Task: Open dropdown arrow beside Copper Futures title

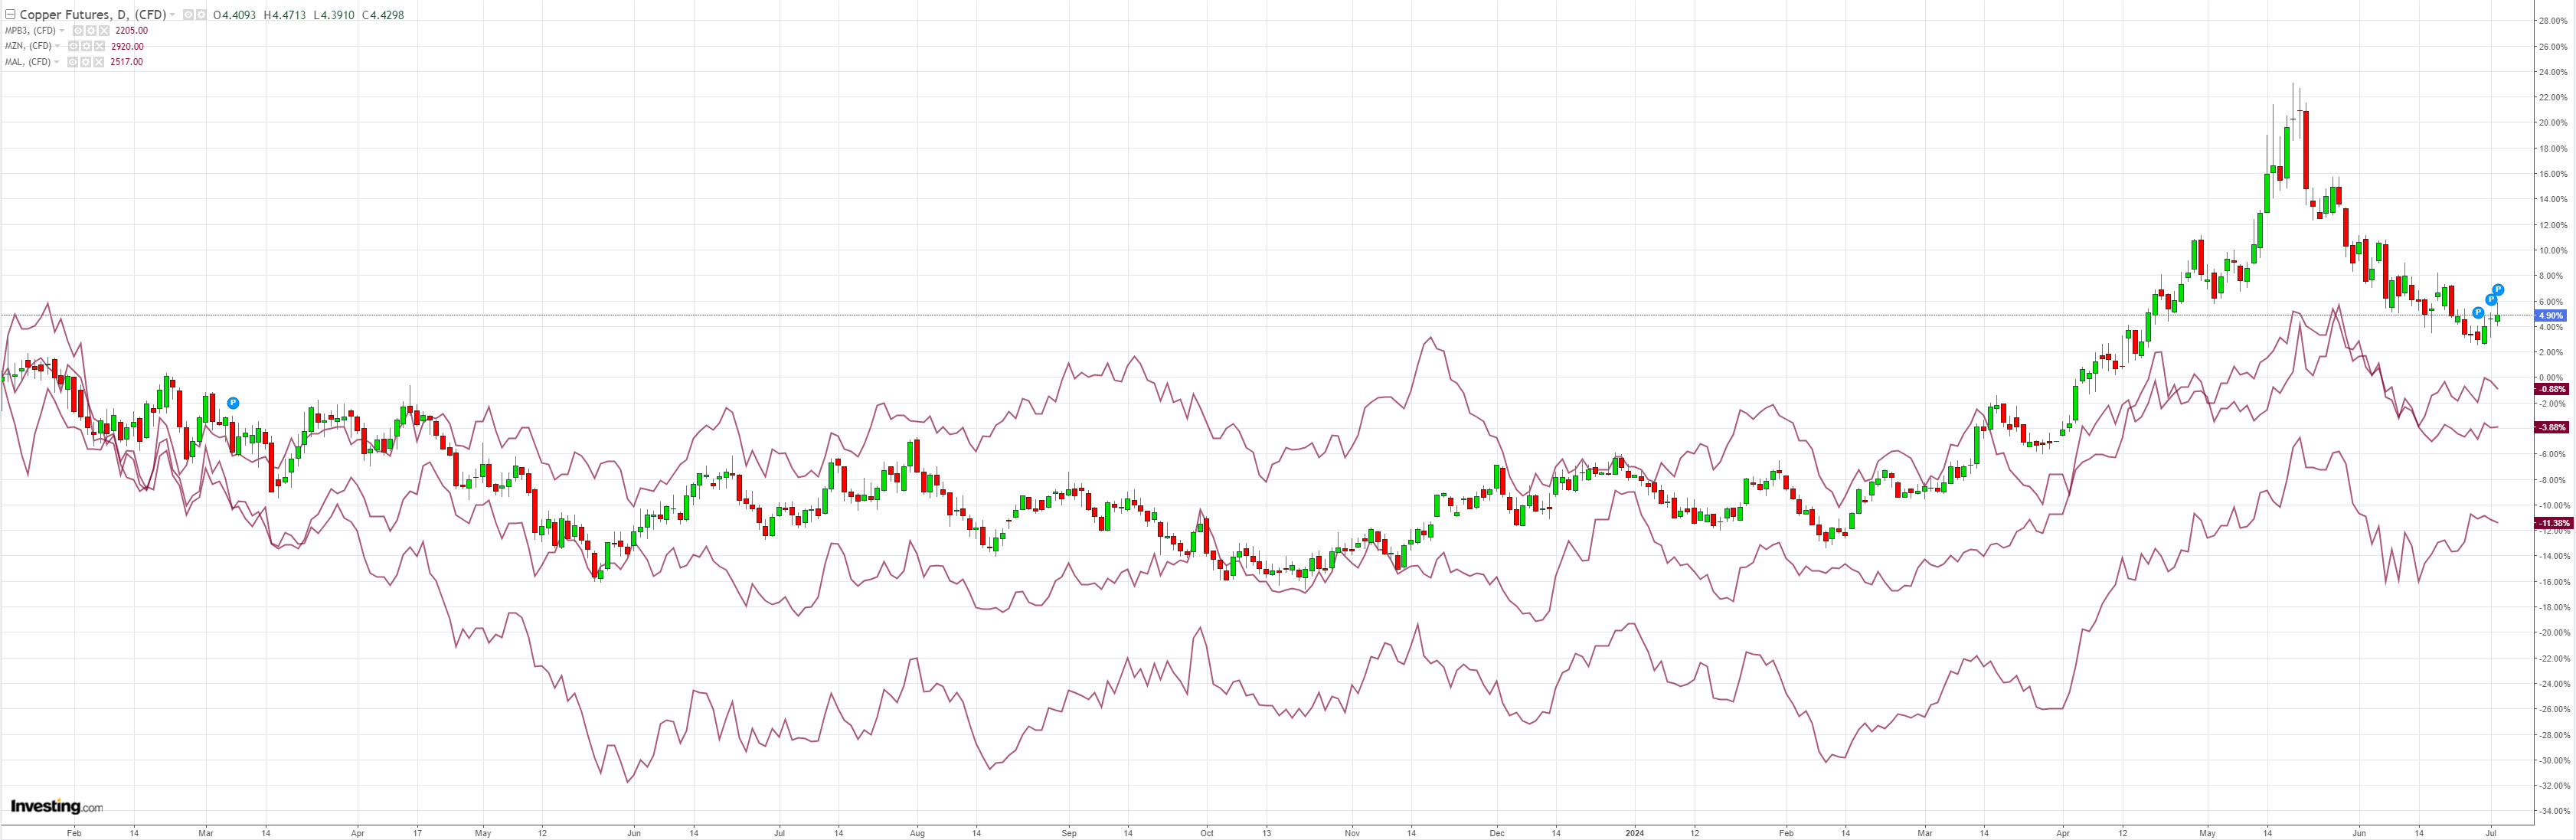Action: coord(172,15)
